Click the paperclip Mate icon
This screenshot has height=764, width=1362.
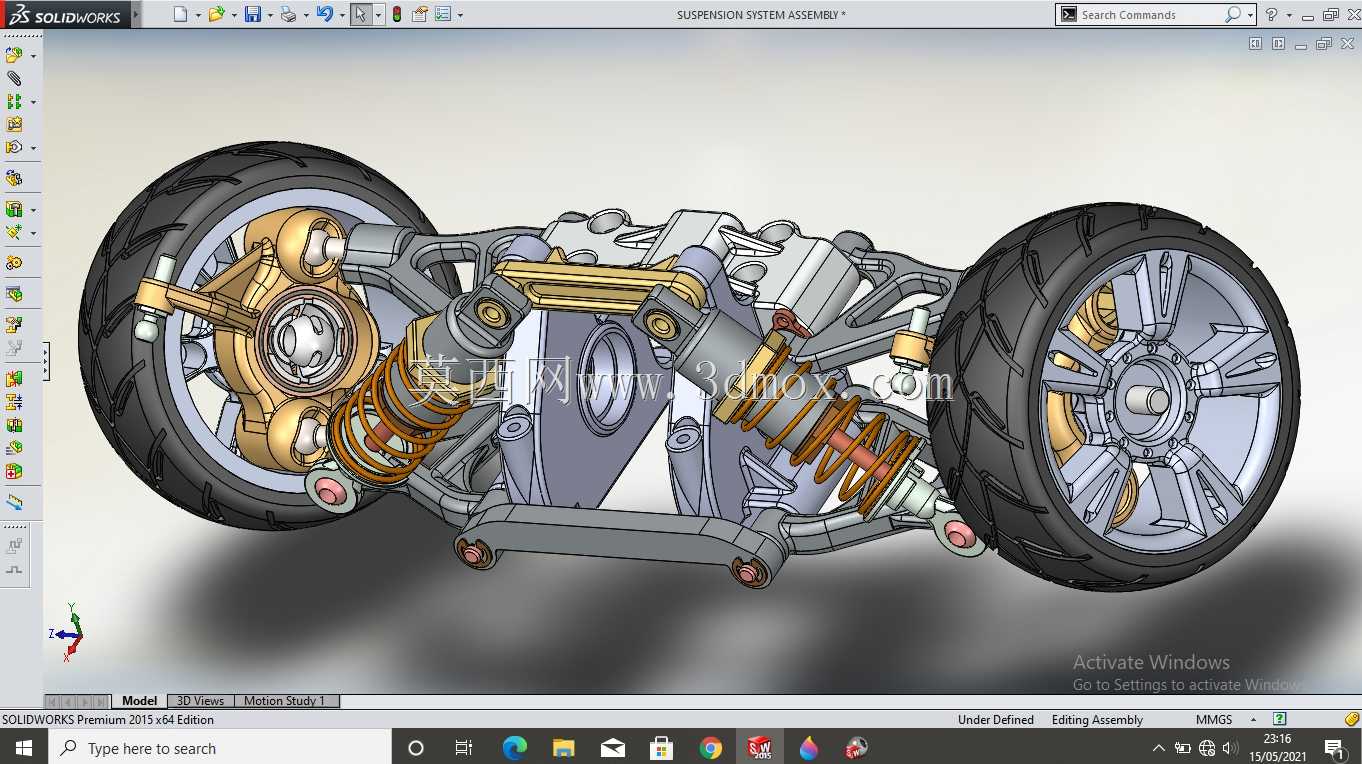coord(14,77)
